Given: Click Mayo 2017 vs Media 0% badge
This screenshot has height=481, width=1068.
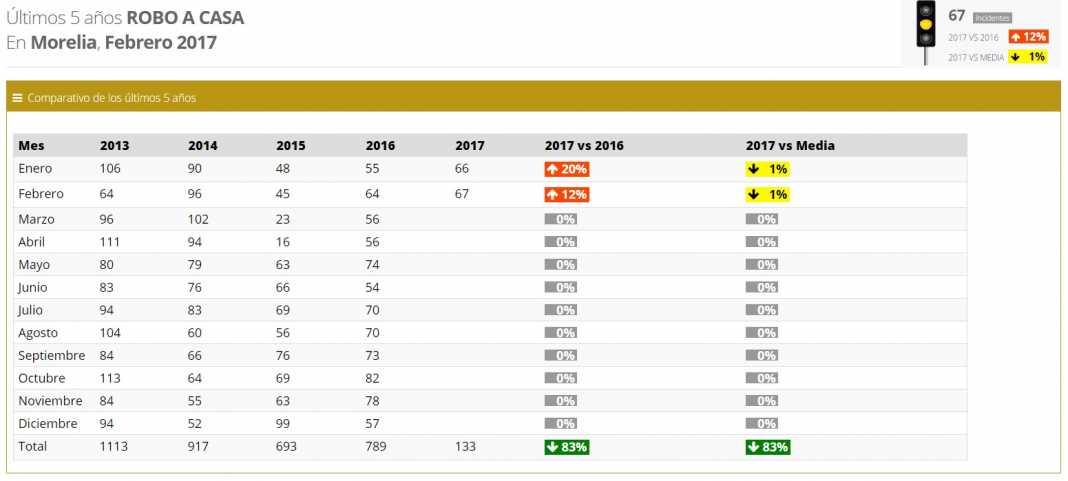Looking at the screenshot, I should (x=761, y=264).
